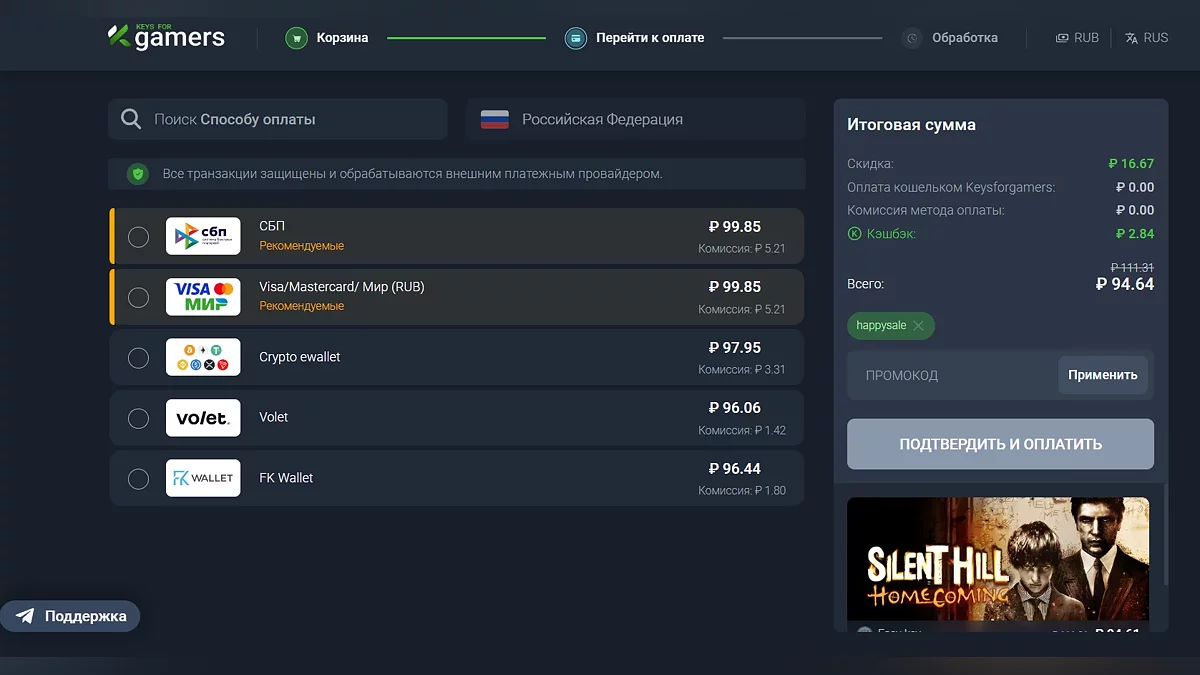
Task: Remove the happysale promo code tag
Action: 919,326
